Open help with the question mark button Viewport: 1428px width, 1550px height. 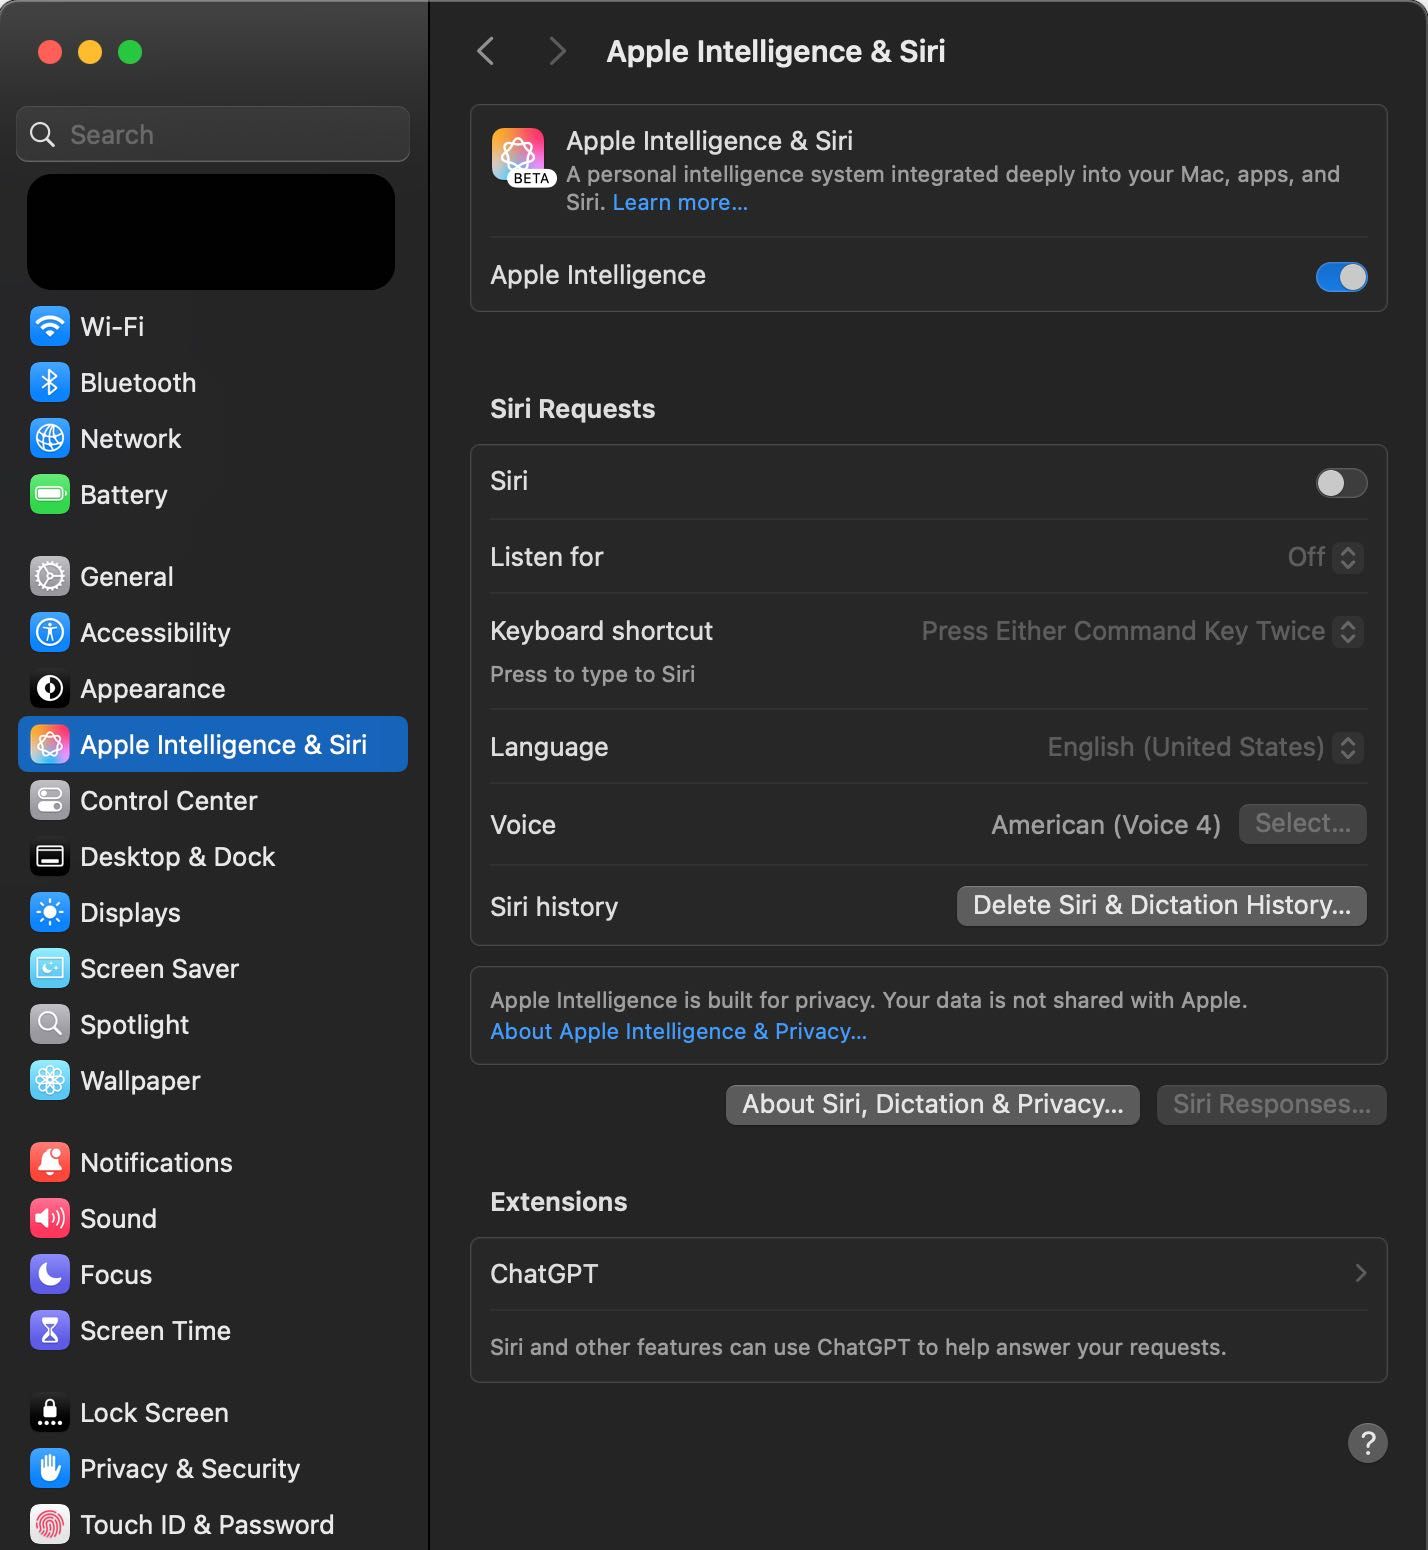pyautogui.click(x=1367, y=1443)
